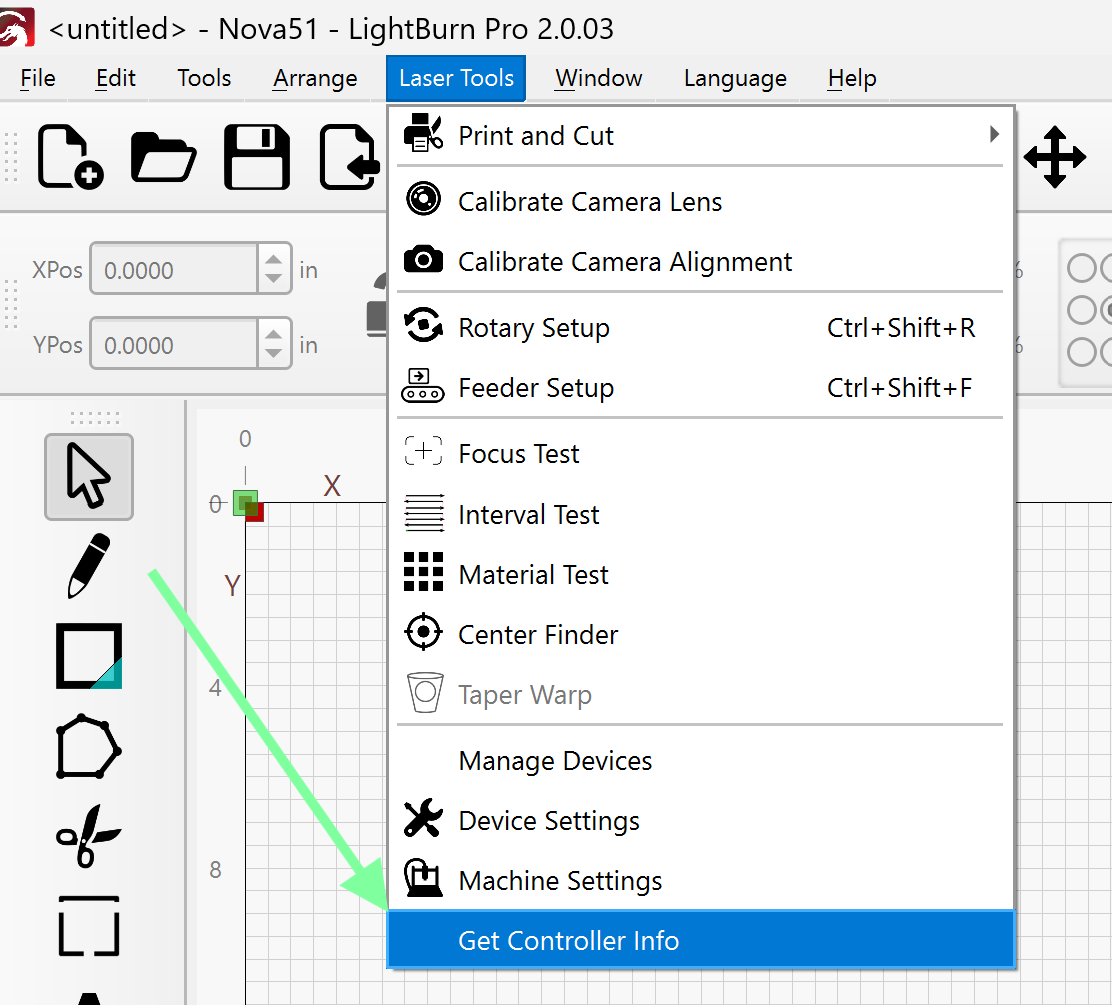
Task: Click the Center Finder target icon
Action: [423, 632]
